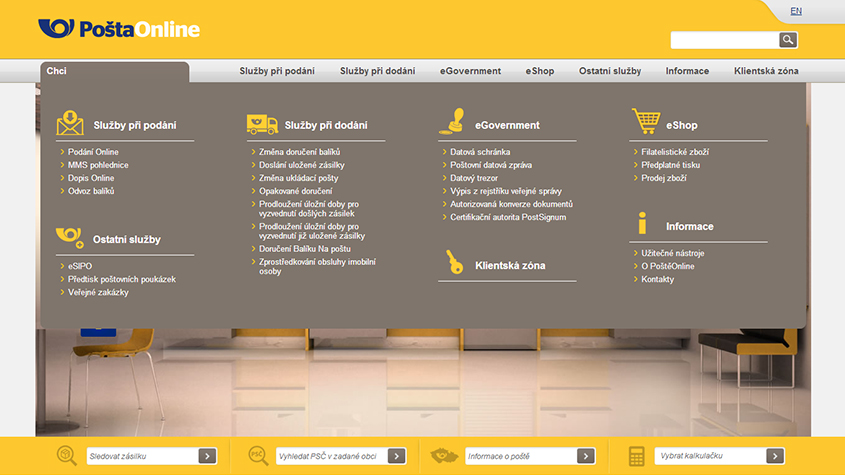Click the Klientská zóna key icon
Image resolution: width=845 pixels, height=475 pixels.
pyautogui.click(x=454, y=263)
